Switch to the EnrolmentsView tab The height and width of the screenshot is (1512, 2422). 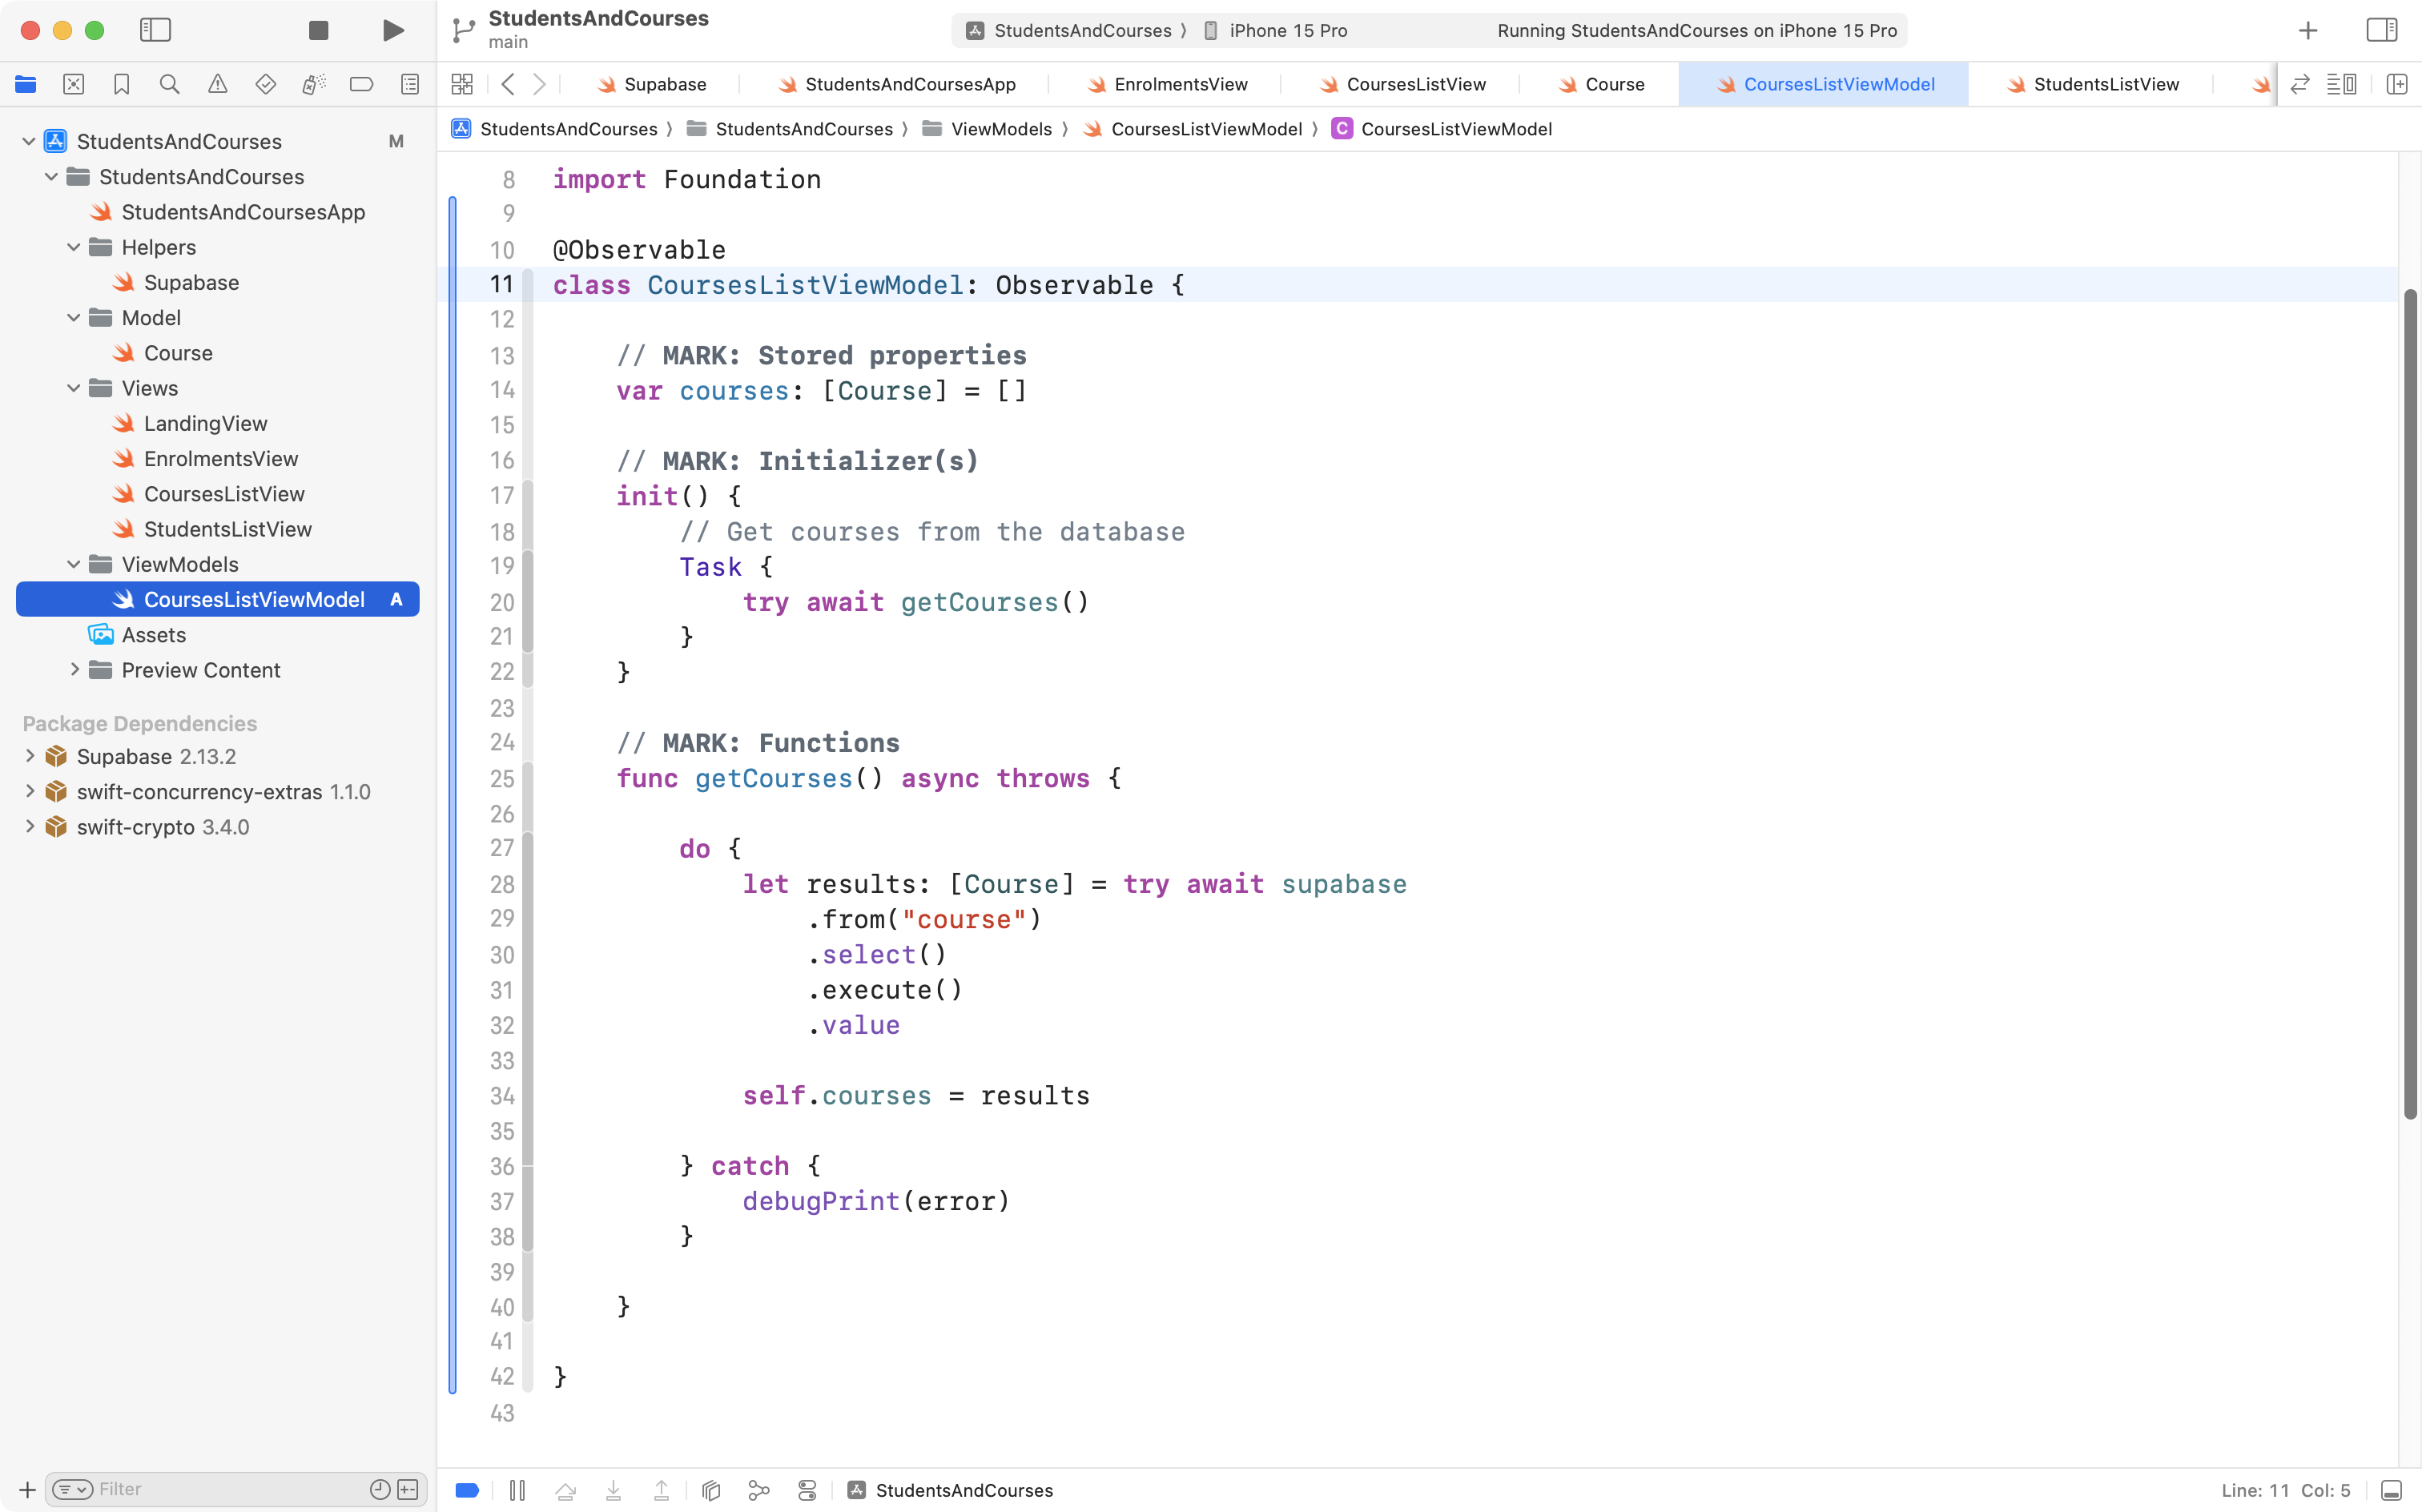(x=1180, y=84)
